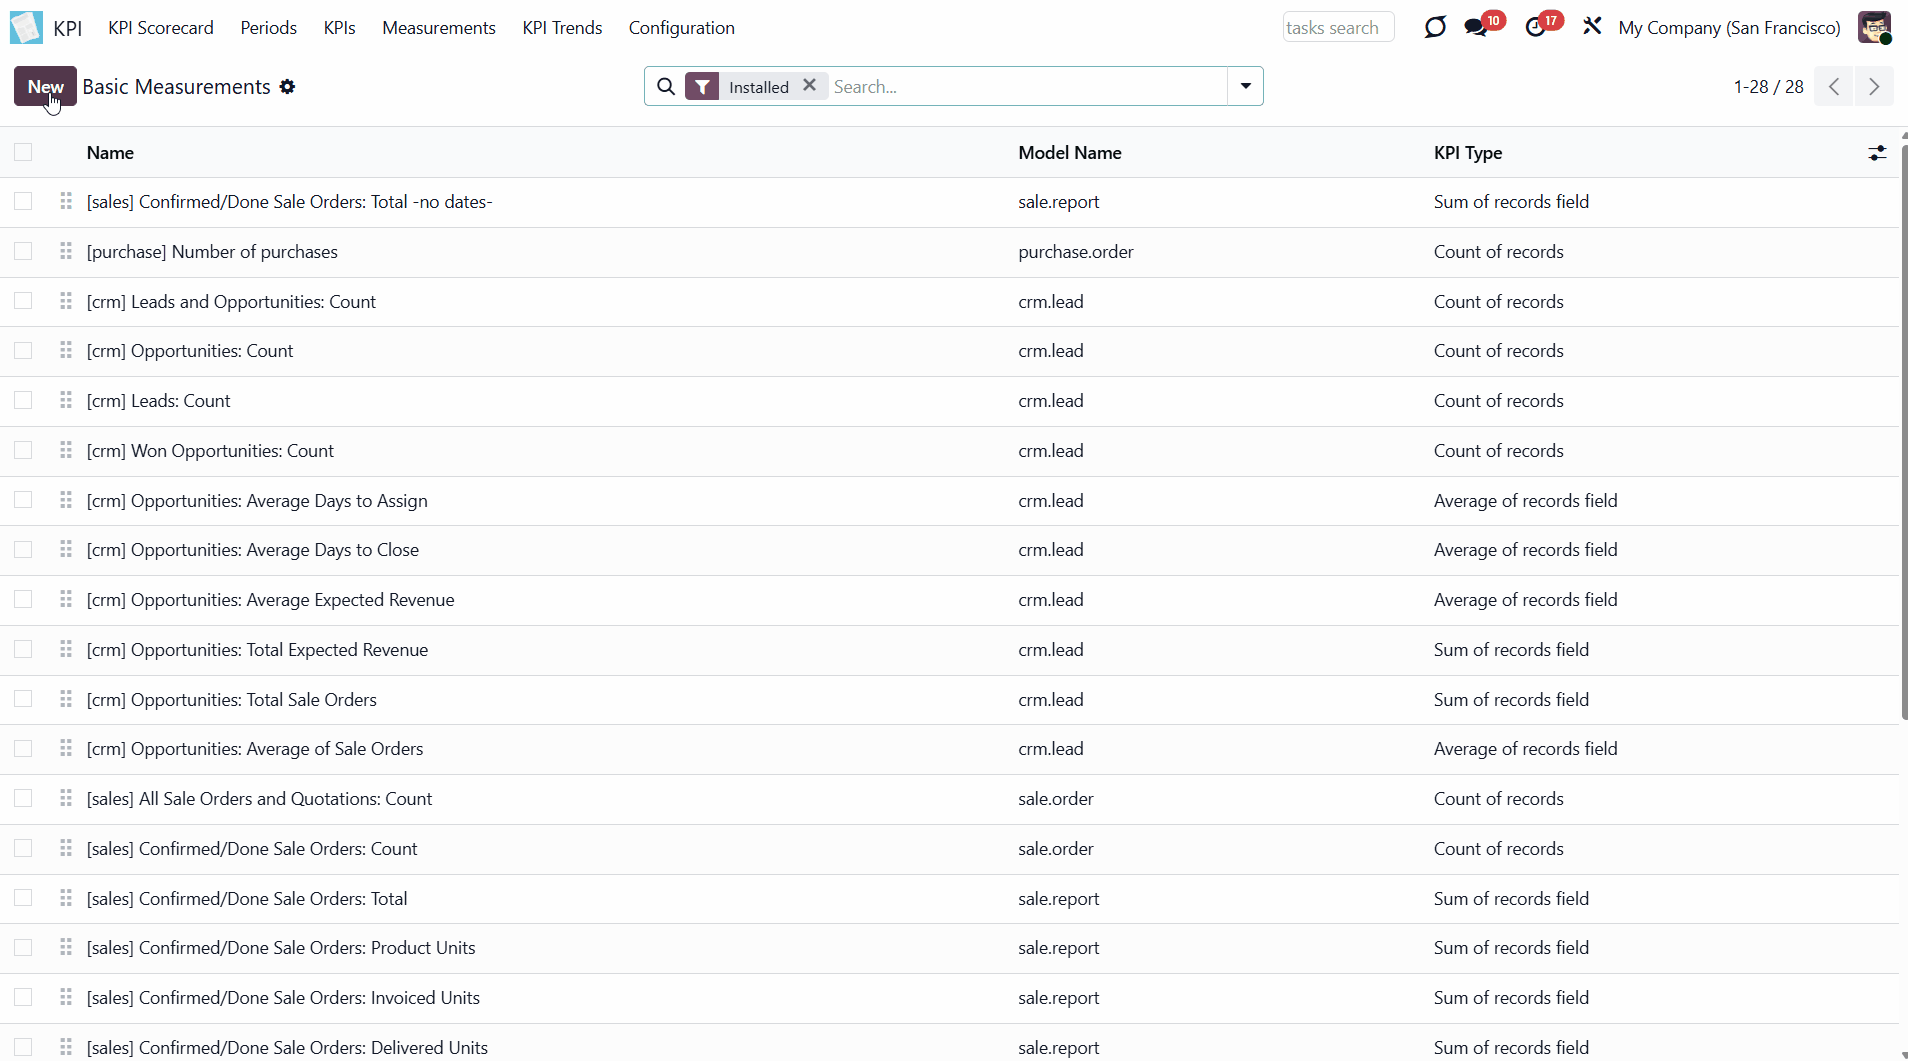Screen dimensions: 1908x1061
Task: Open the settings gear next to Basic Measurements
Action: [x=287, y=87]
